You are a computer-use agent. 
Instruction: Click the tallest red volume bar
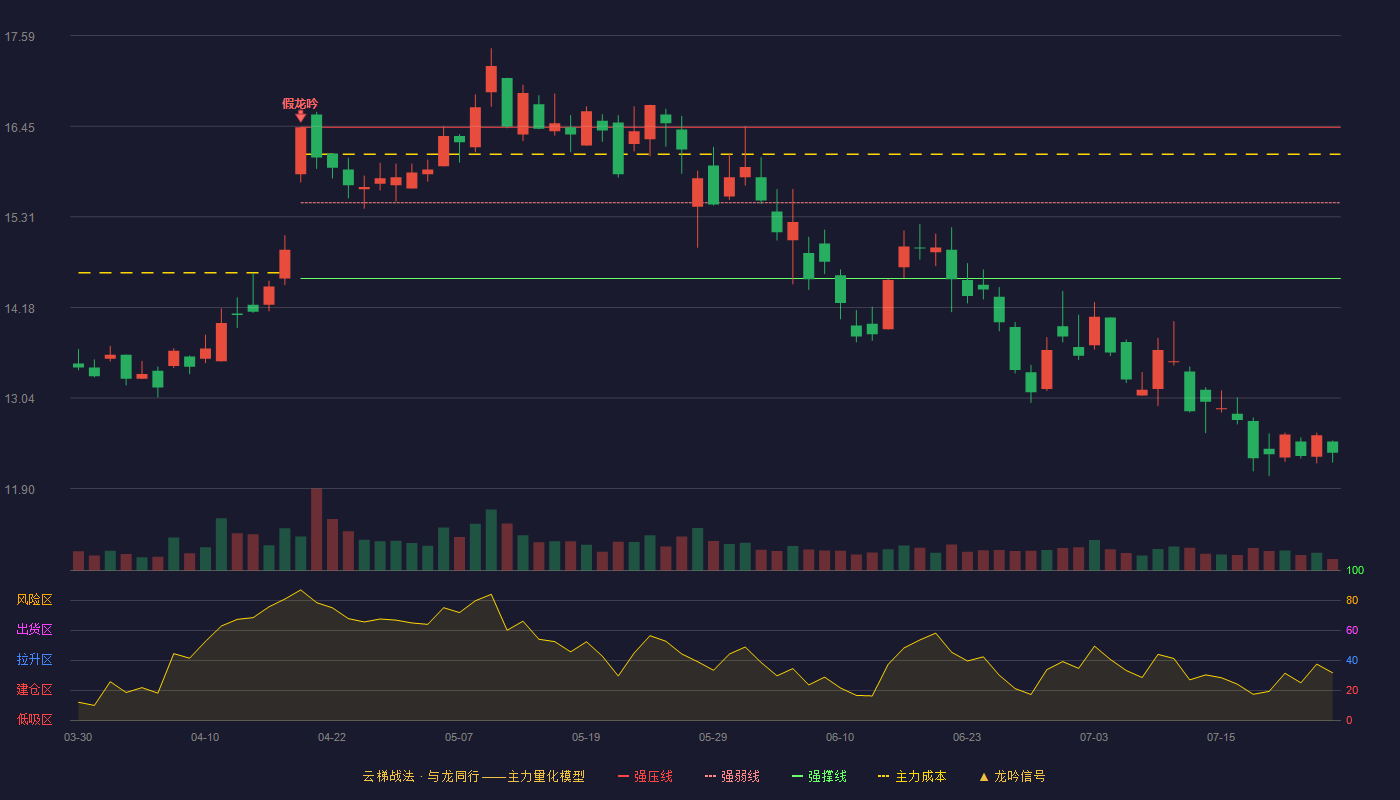click(x=316, y=529)
